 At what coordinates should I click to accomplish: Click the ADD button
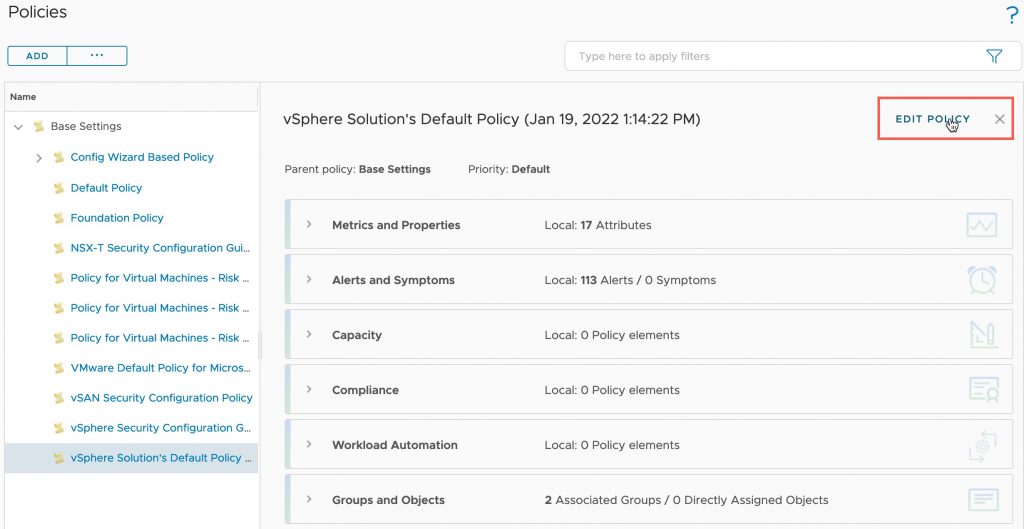(37, 56)
